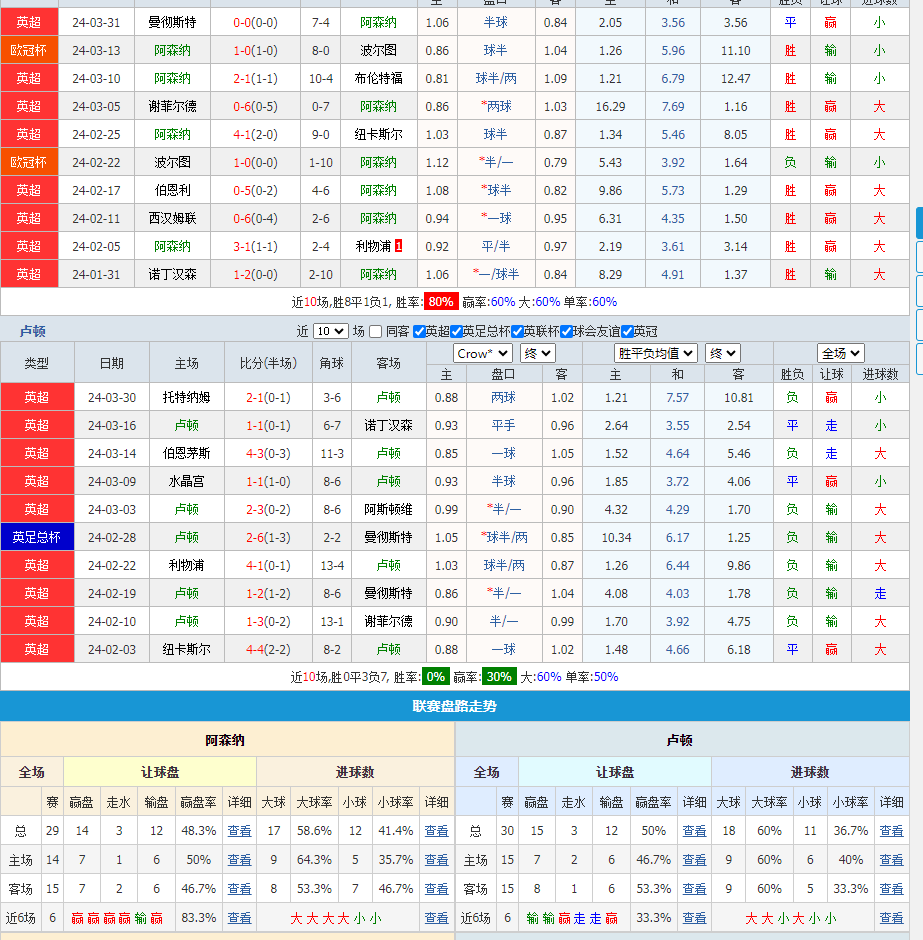This screenshot has height=940, width=923.
Task: Click the 联赛盘路走势 section header
Action: (x=455, y=706)
